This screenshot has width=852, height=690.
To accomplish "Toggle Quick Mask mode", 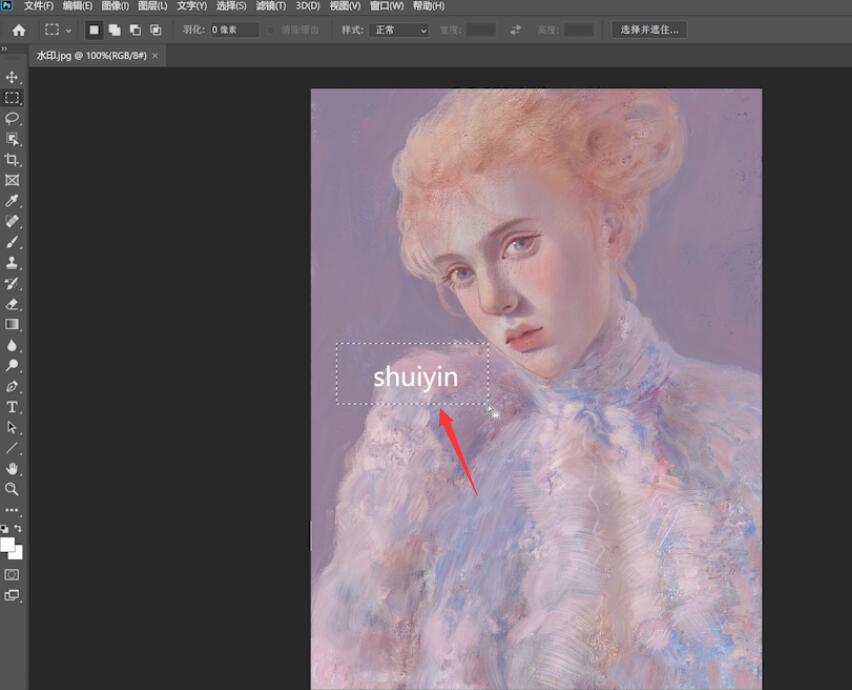I will pos(11,575).
